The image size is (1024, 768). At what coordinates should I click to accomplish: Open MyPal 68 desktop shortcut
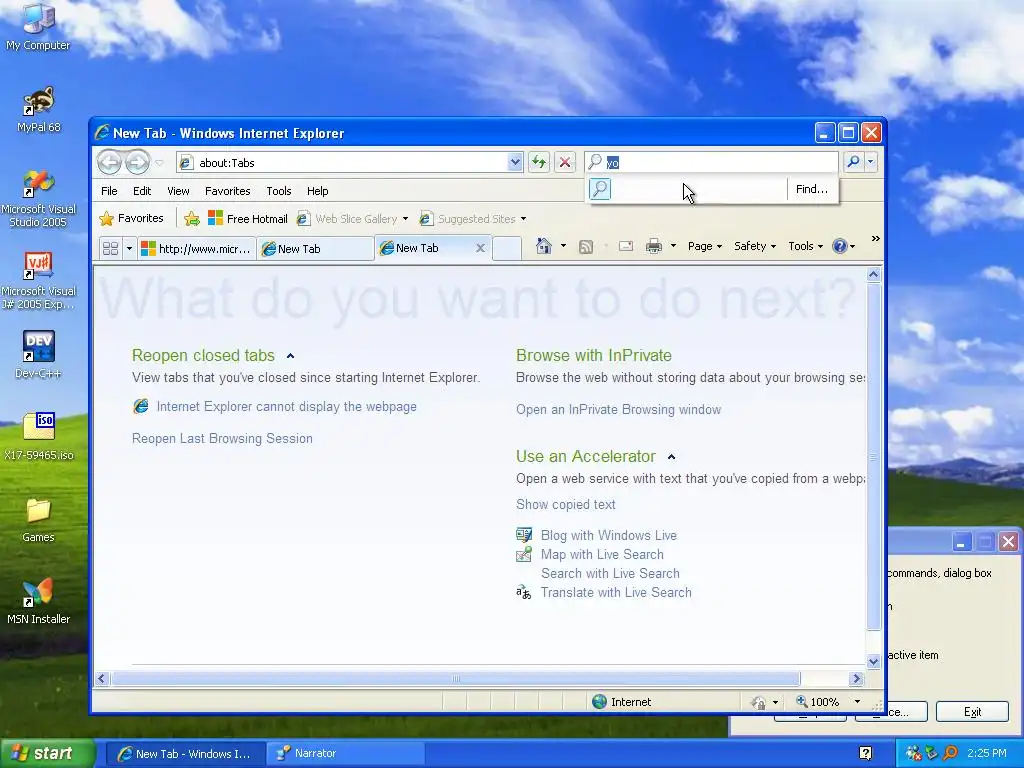pos(38,110)
